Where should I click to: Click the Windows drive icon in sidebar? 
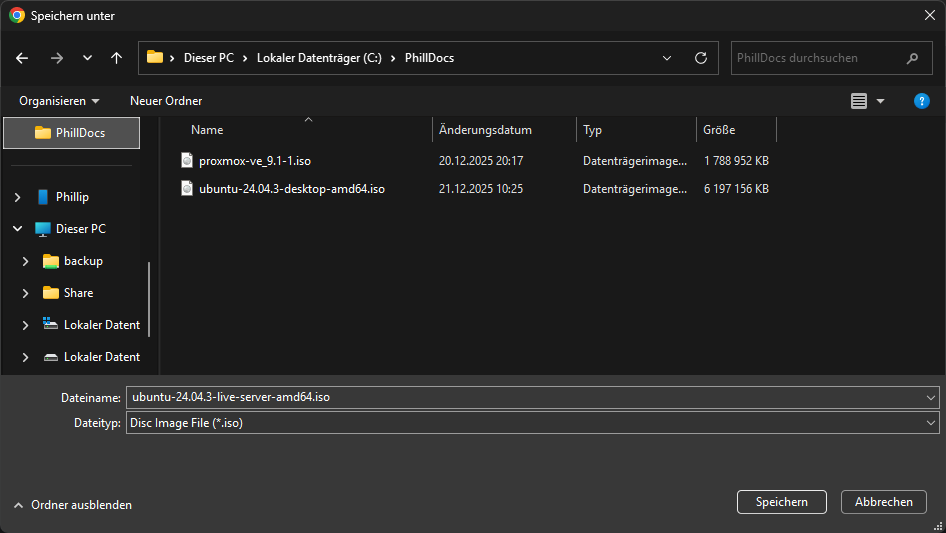pyautogui.click(x=51, y=324)
